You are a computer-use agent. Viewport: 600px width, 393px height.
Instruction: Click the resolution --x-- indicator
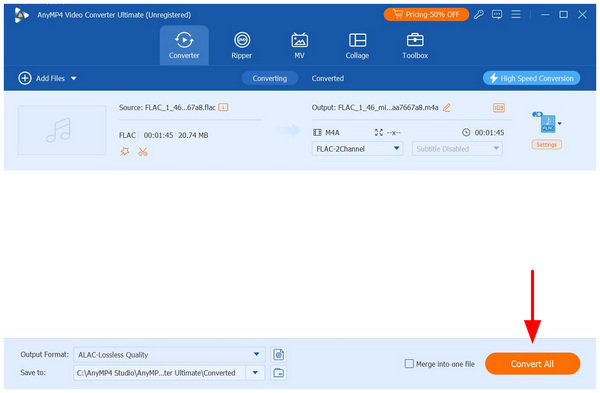pos(387,132)
